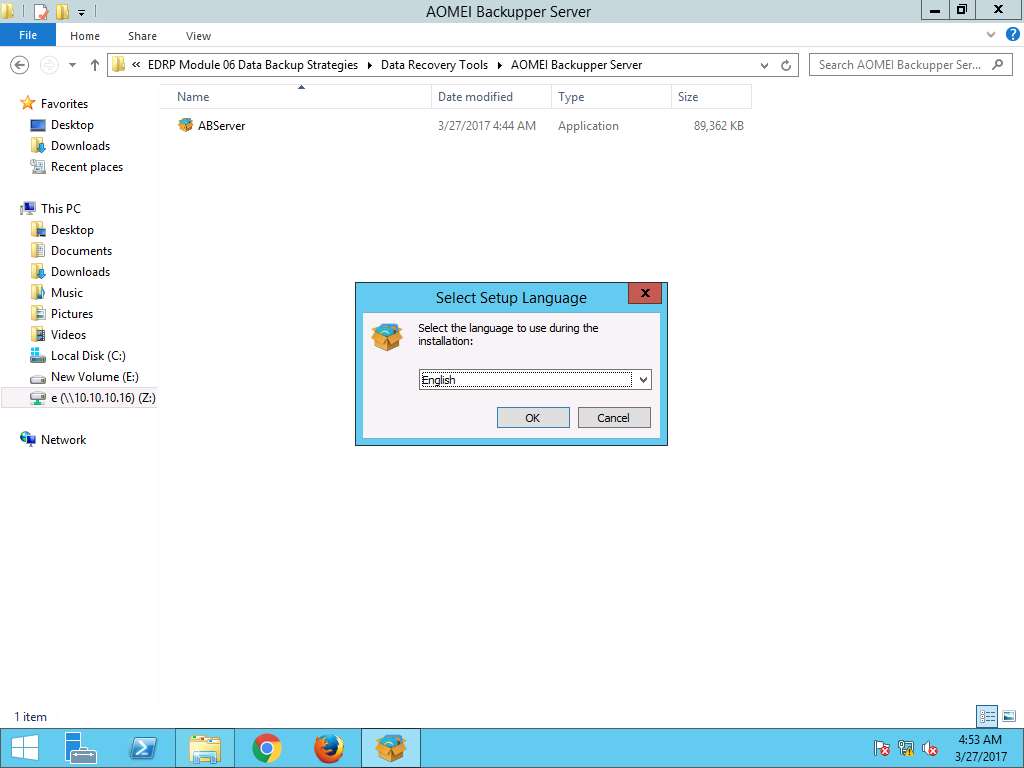Confirm English by clicking OK

click(533, 418)
